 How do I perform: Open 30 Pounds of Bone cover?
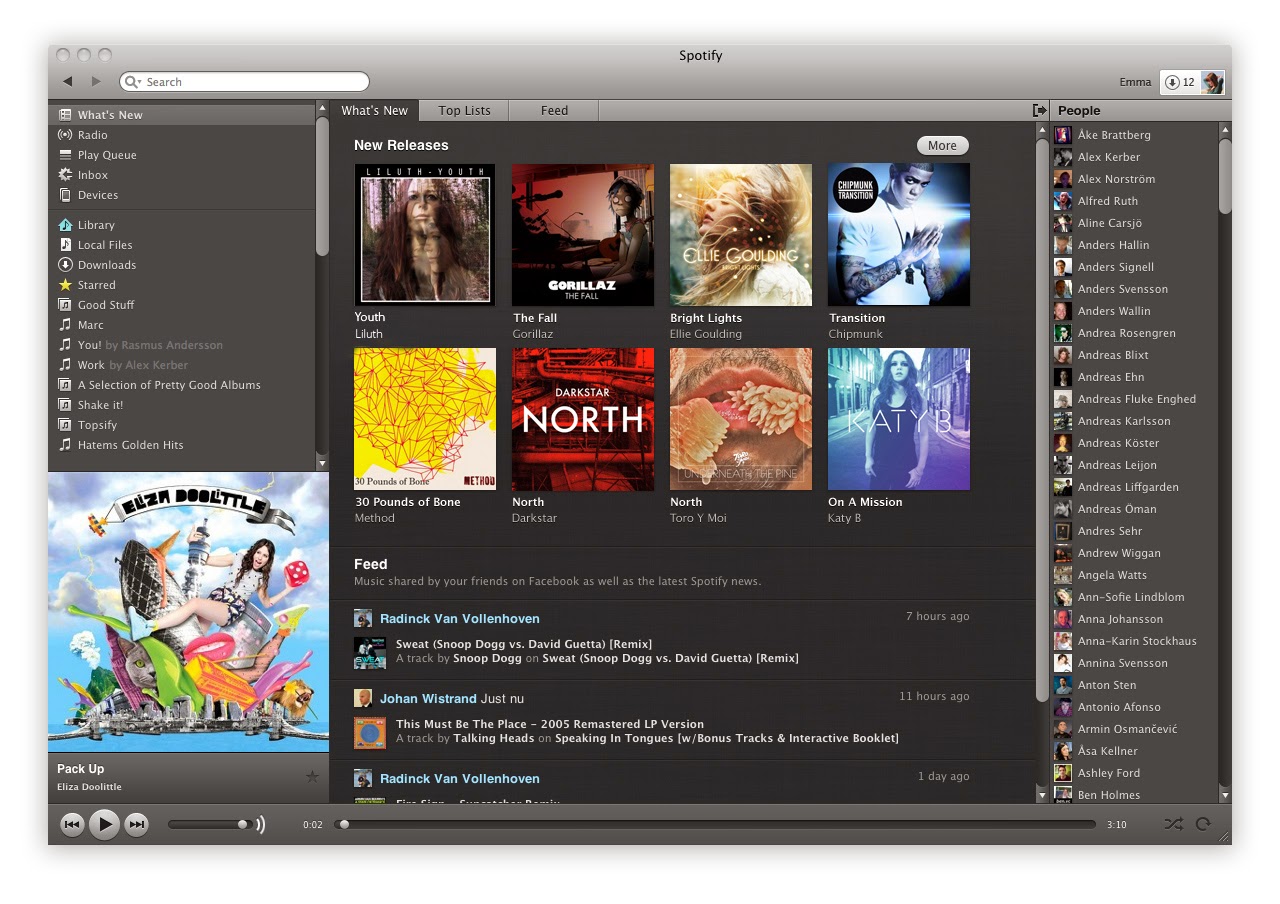coord(425,419)
